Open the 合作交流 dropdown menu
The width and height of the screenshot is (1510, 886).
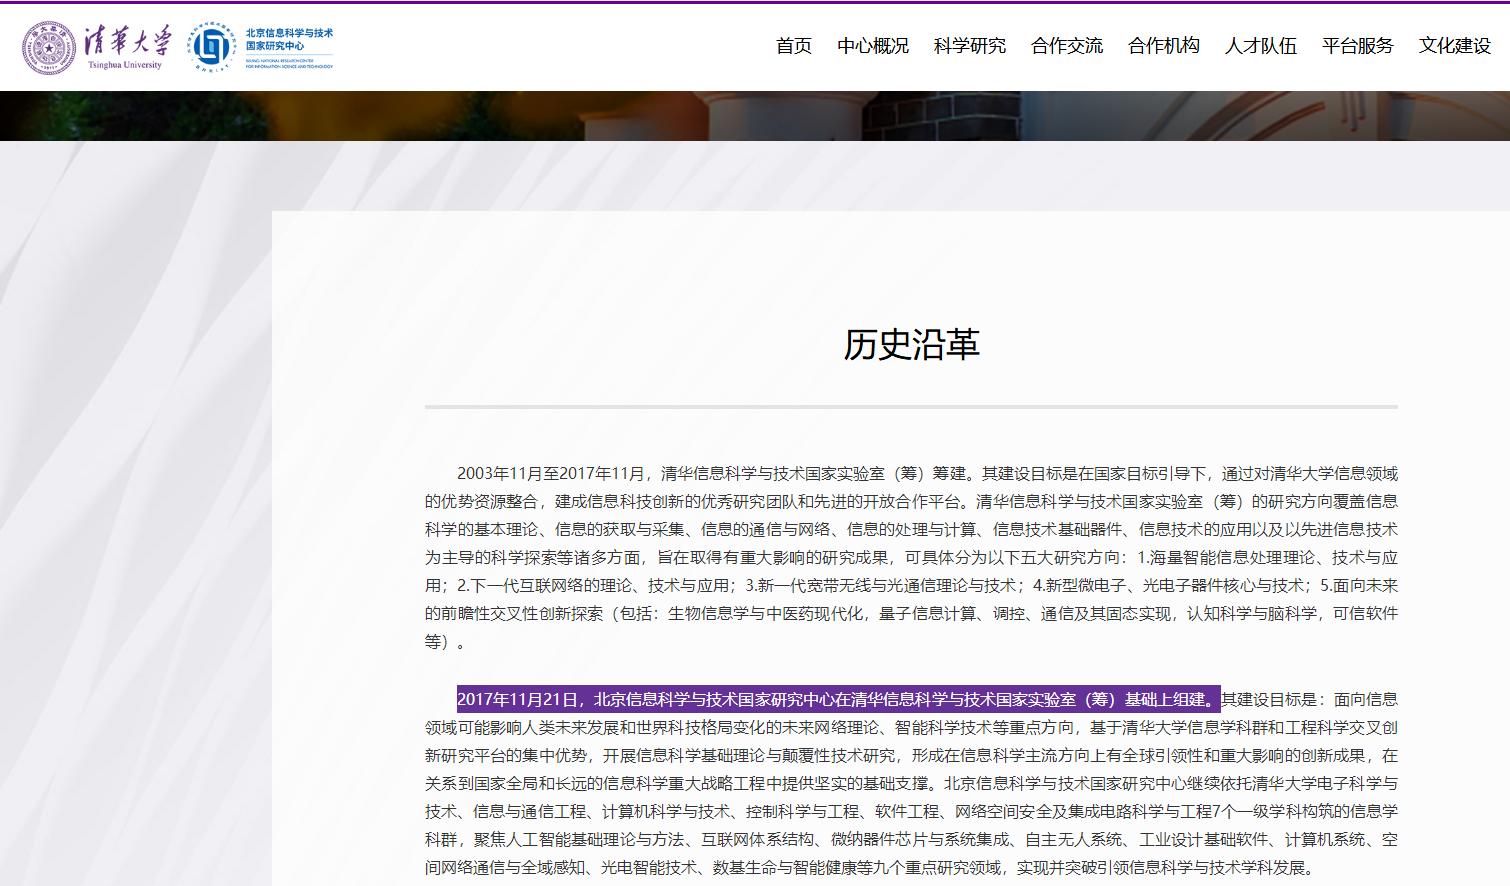click(1067, 46)
